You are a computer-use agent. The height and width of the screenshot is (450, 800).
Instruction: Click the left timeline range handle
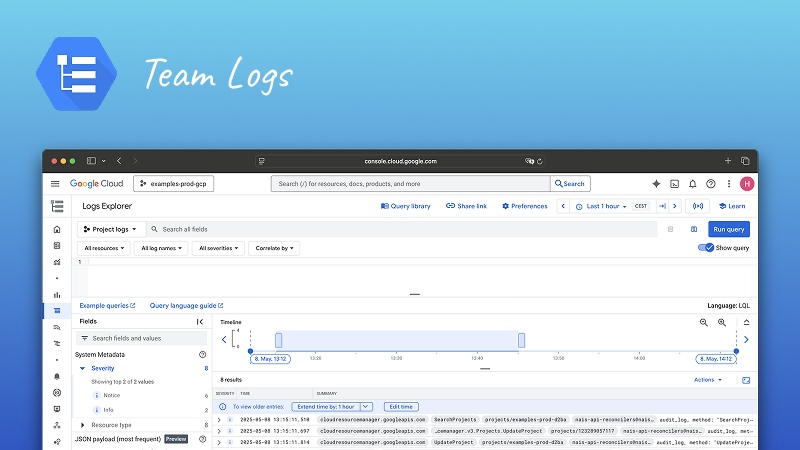click(278, 340)
